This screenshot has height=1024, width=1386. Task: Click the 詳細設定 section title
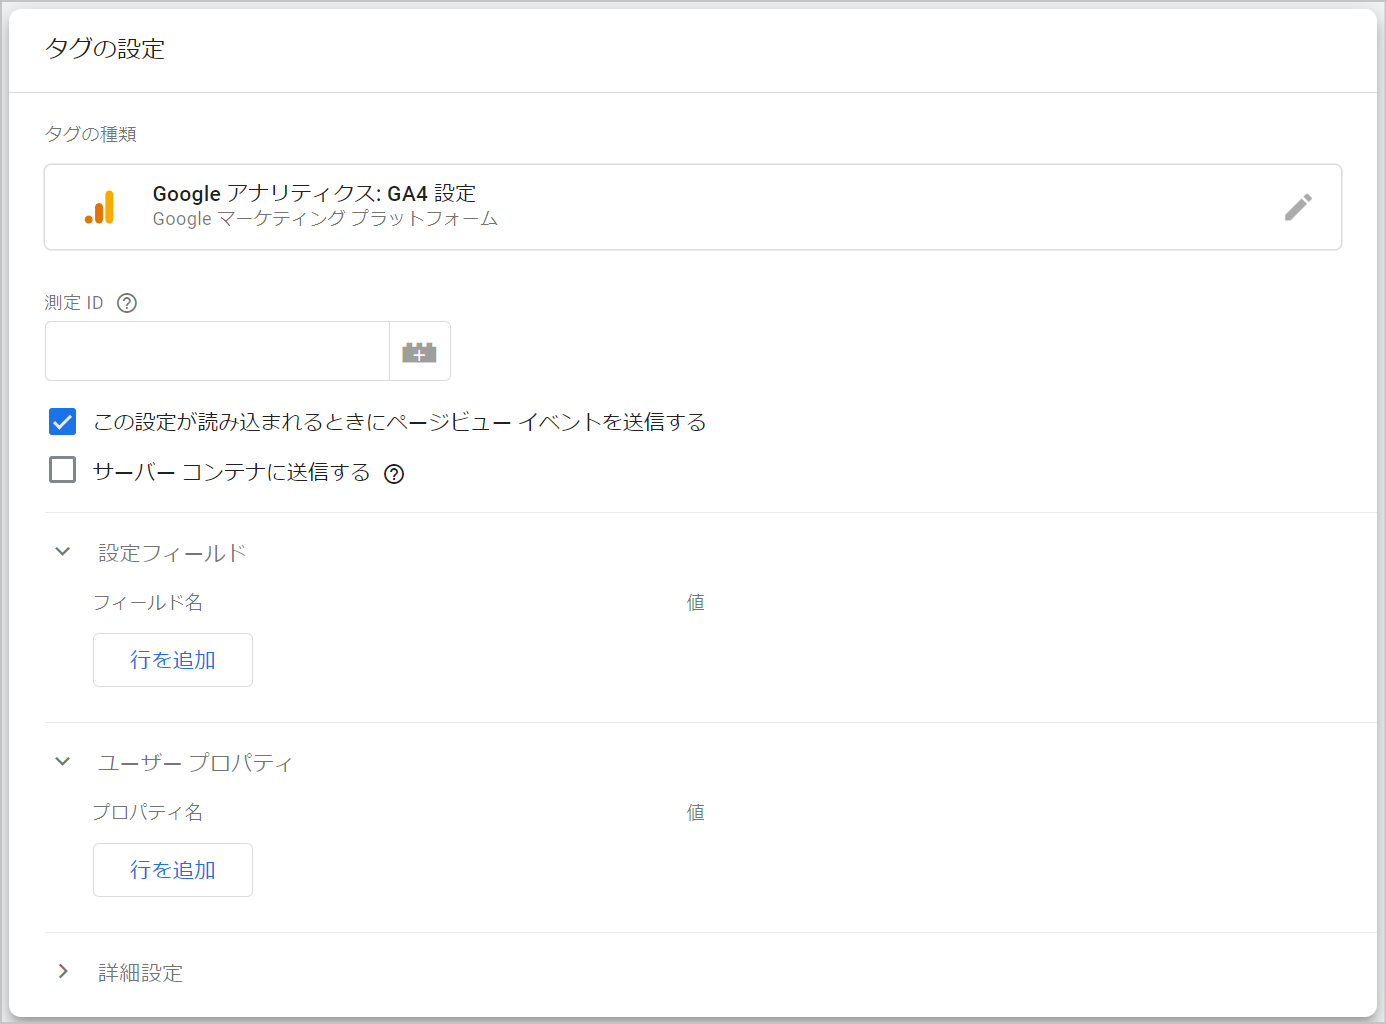[140, 973]
